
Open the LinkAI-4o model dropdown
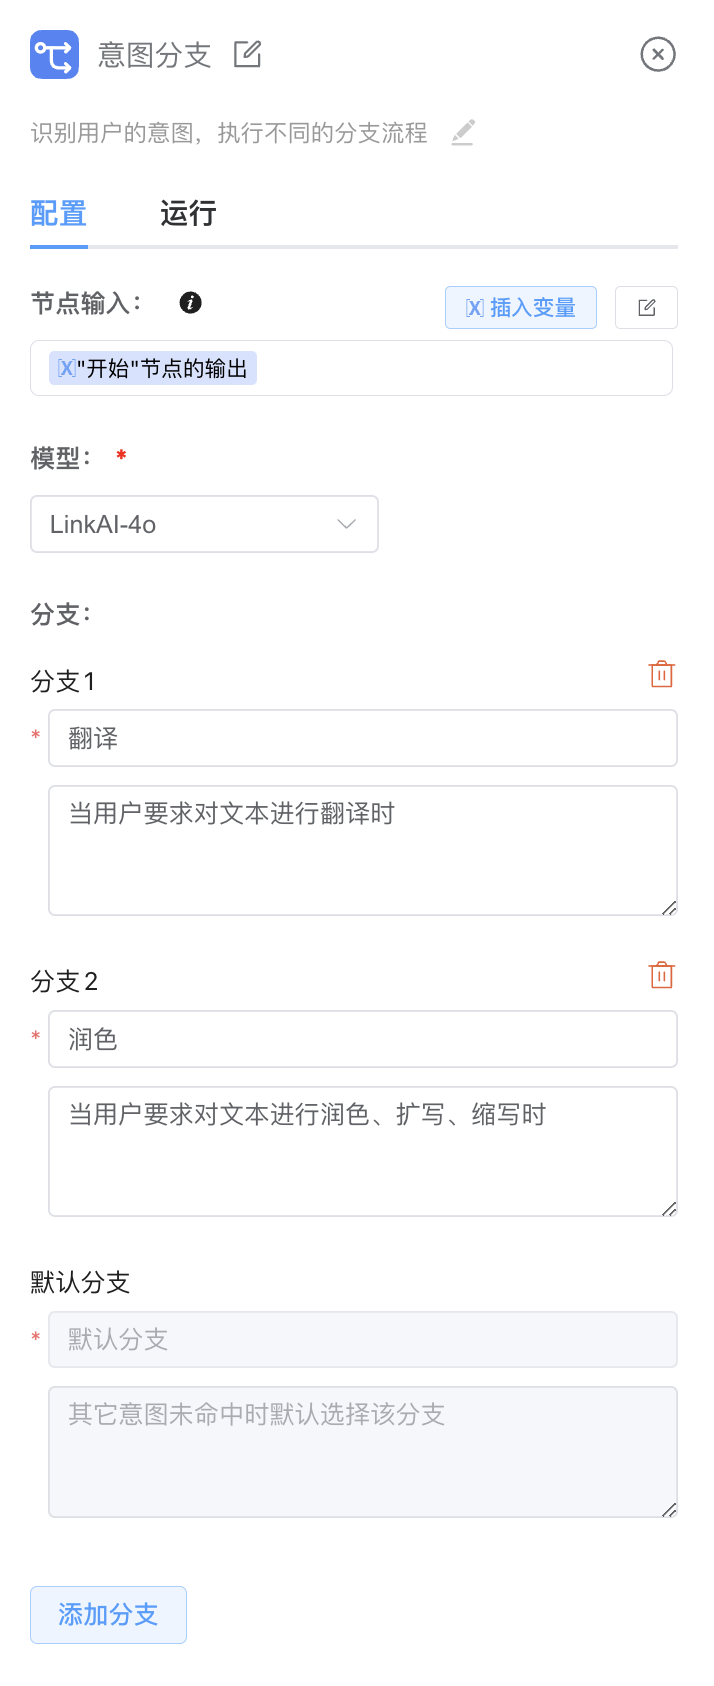(x=204, y=524)
